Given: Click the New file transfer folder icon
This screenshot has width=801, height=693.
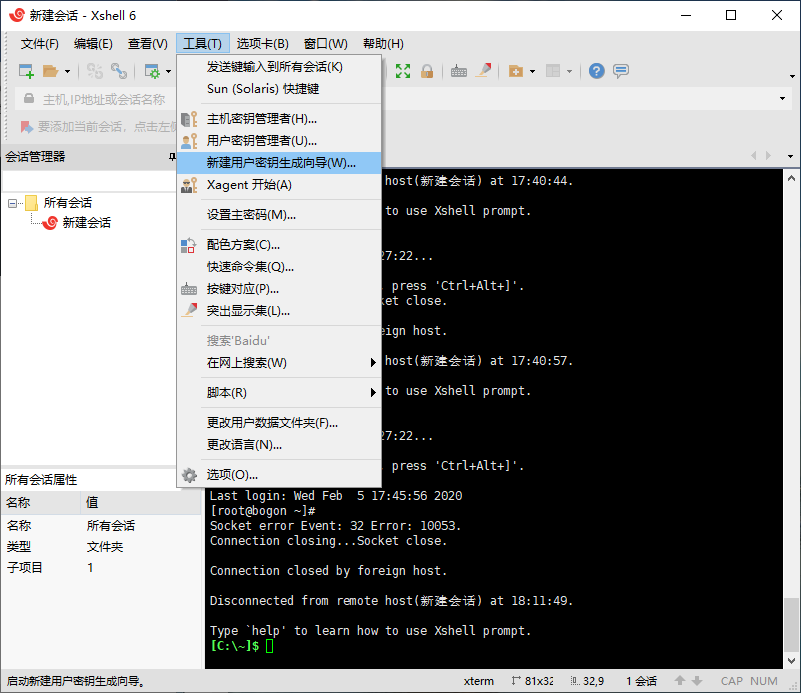Looking at the screenshot, I should point(515,71).
